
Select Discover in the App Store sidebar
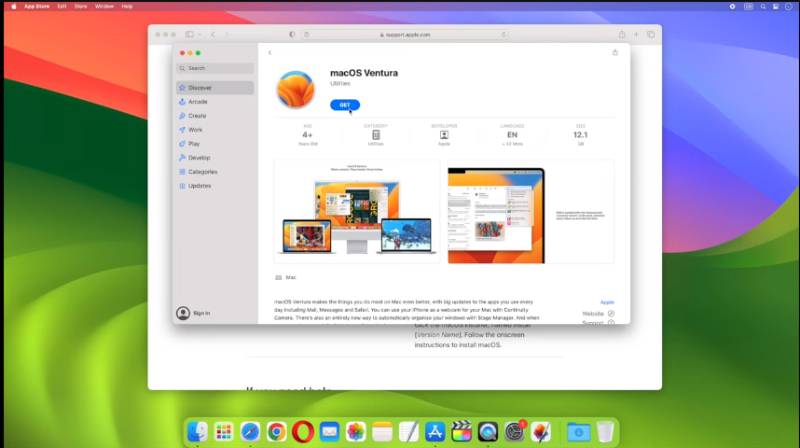point(215,88)
